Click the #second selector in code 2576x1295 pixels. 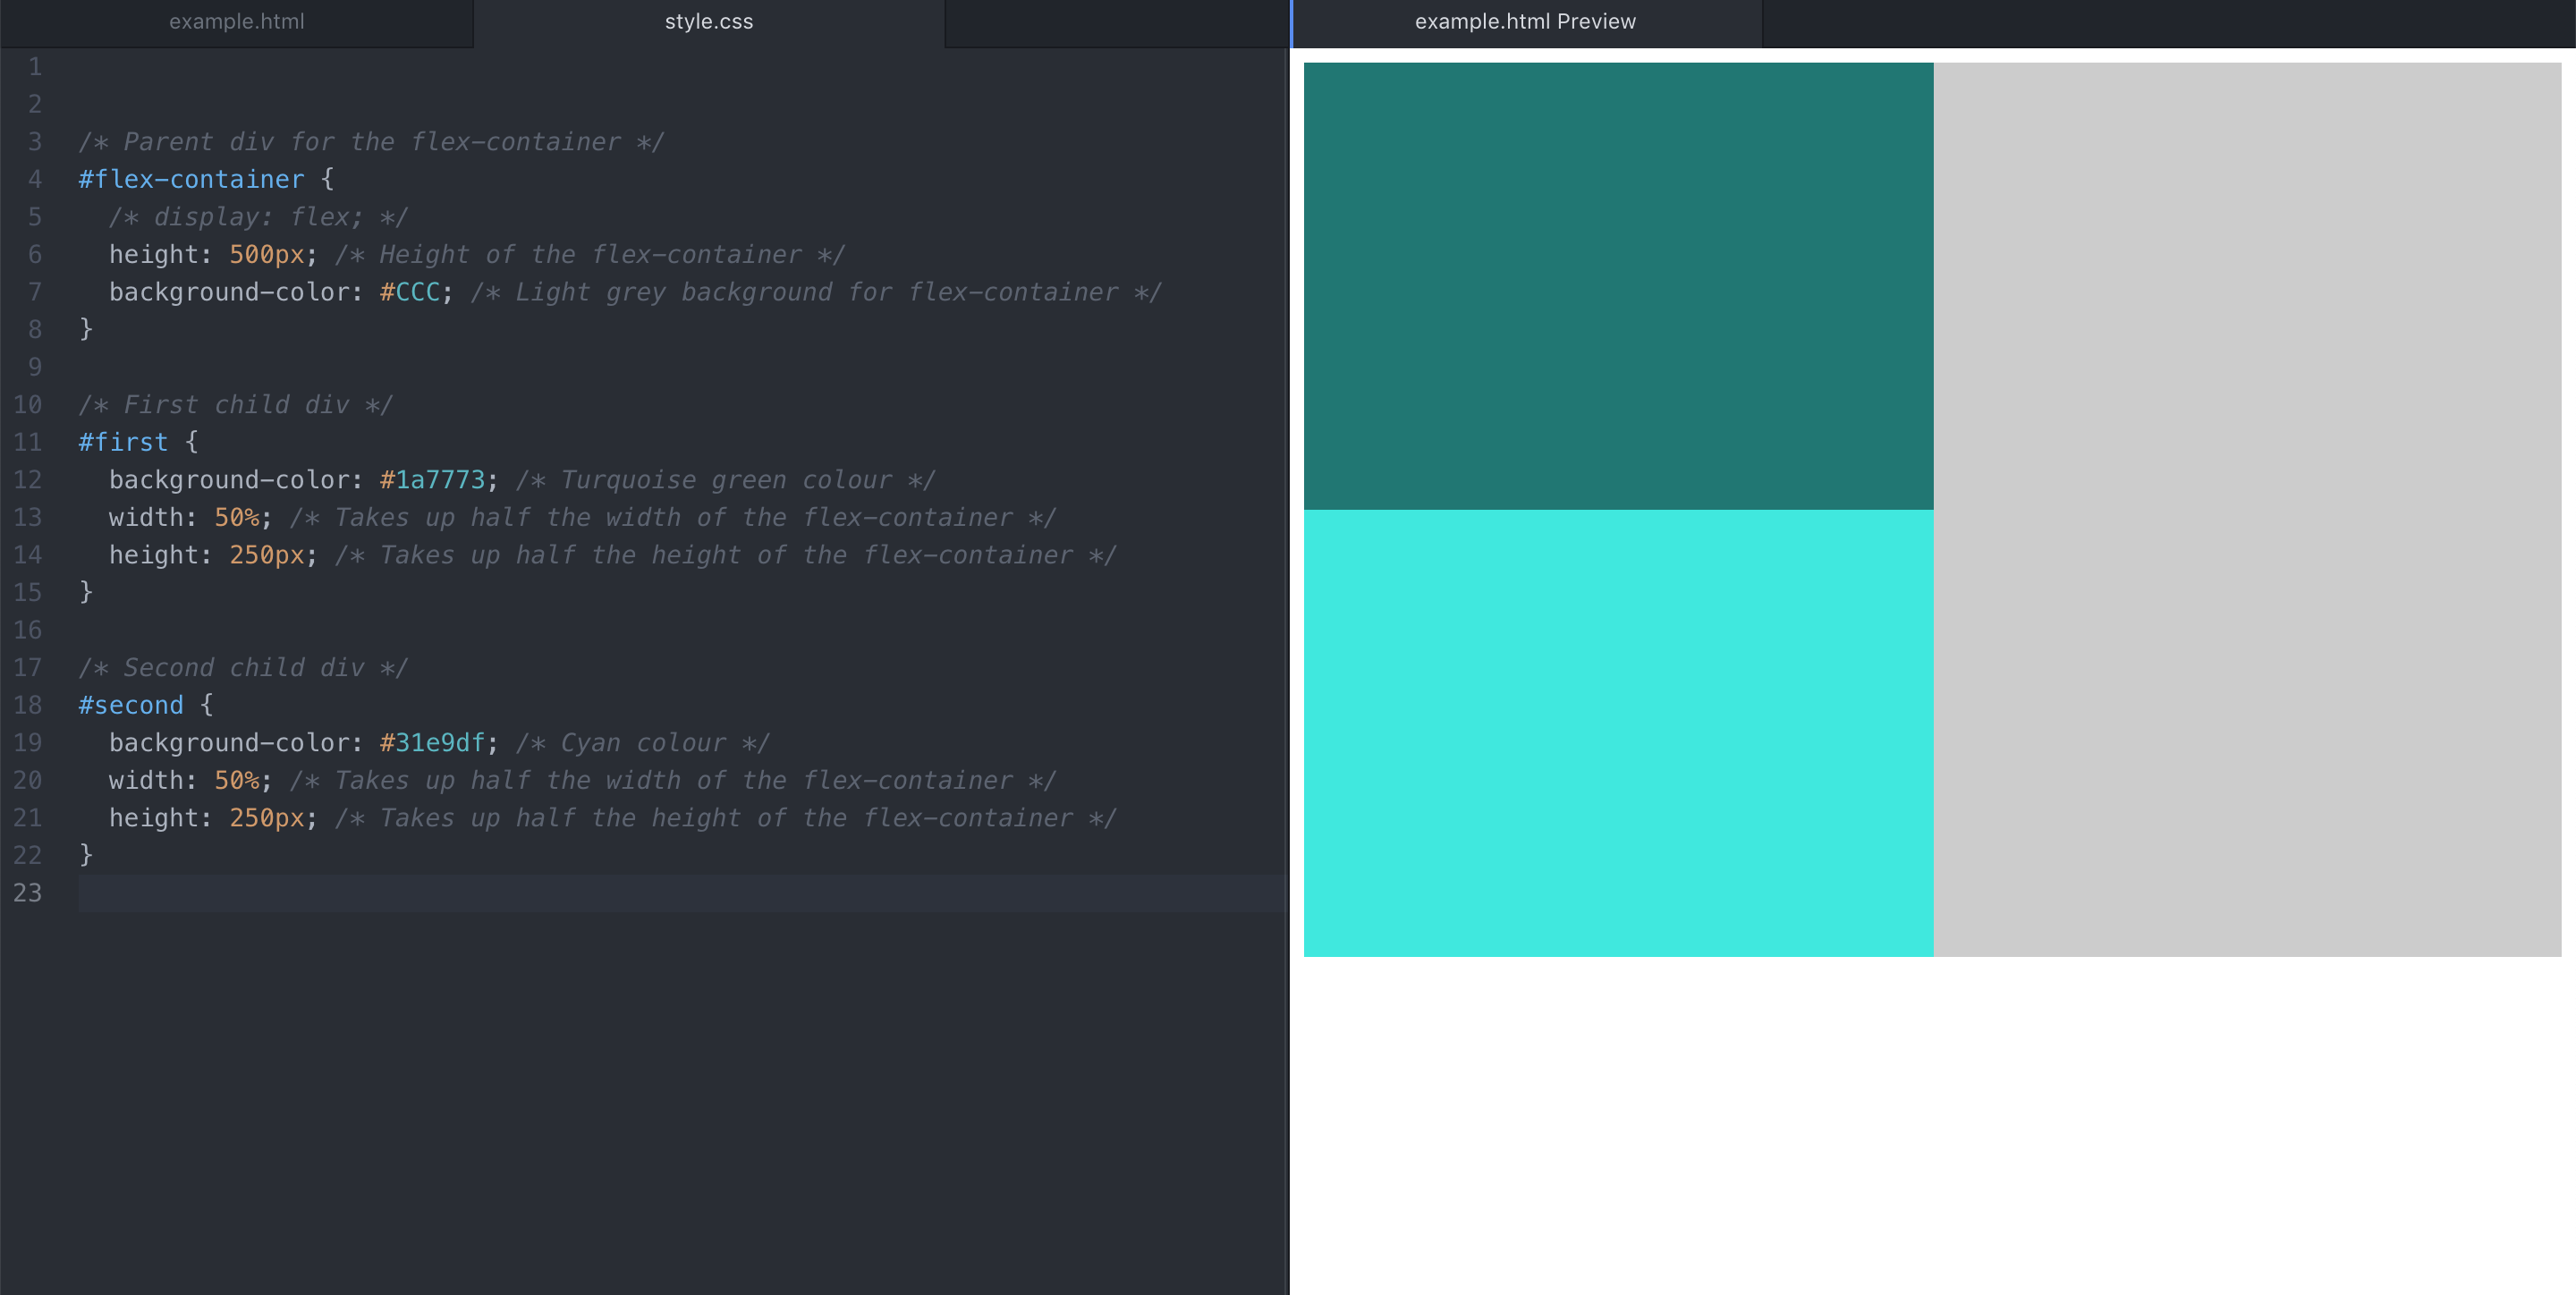tap(131, 705)
